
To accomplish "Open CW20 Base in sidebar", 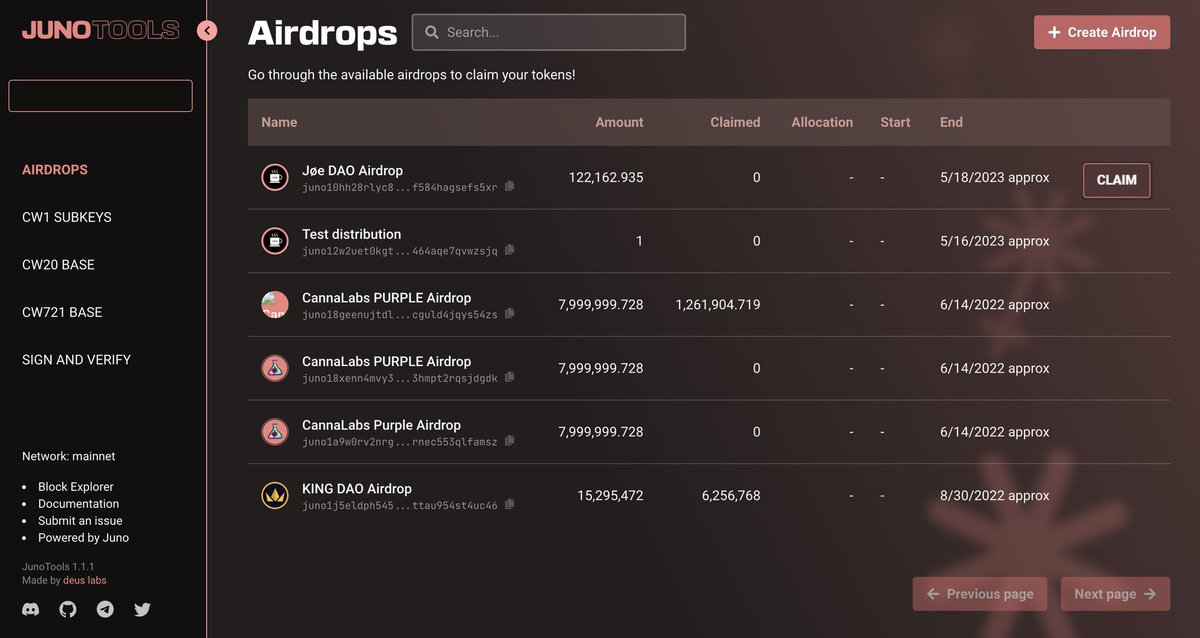I will [58, 265].
